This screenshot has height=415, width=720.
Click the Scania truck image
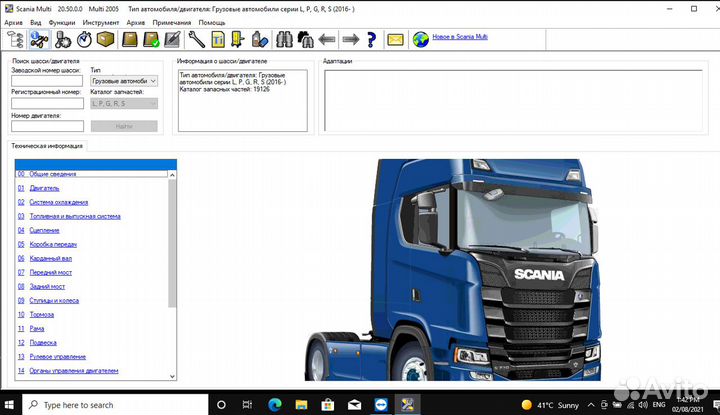tap(453, 270)
